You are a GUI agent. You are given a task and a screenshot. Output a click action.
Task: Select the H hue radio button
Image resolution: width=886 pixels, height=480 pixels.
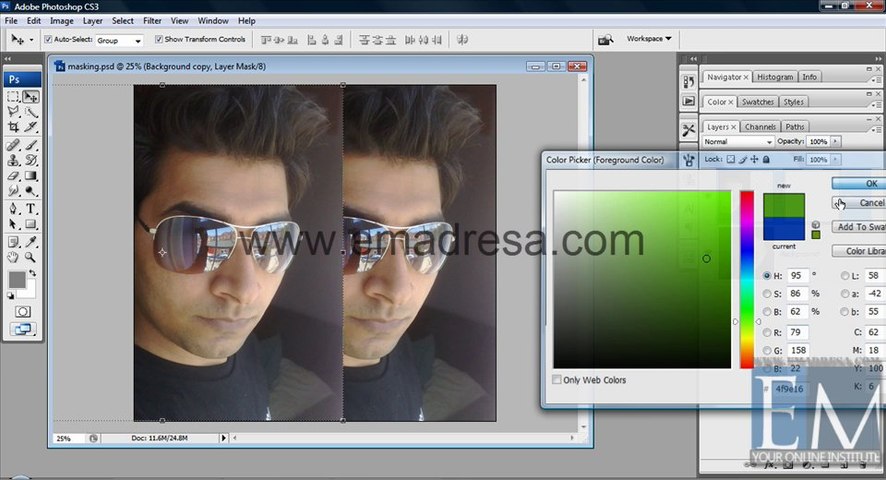coord(767,276)
